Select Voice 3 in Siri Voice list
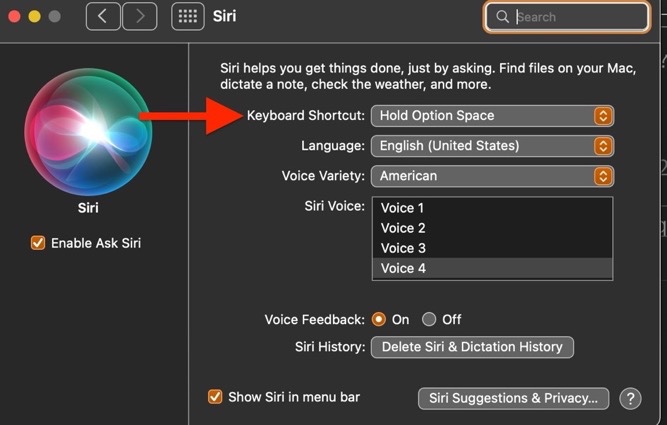Image resolution: width=667 pixels, height=425 pixels. (492, 248)
